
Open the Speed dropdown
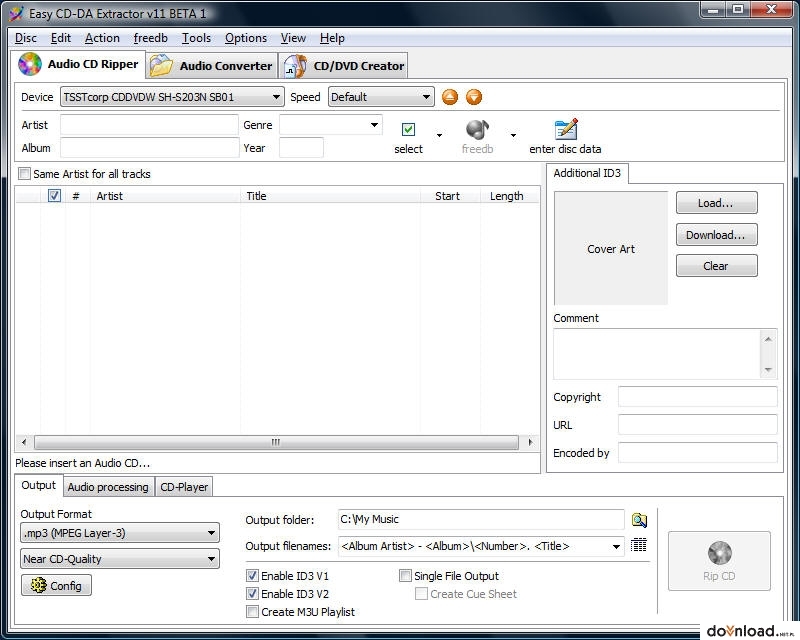(381, 97)
